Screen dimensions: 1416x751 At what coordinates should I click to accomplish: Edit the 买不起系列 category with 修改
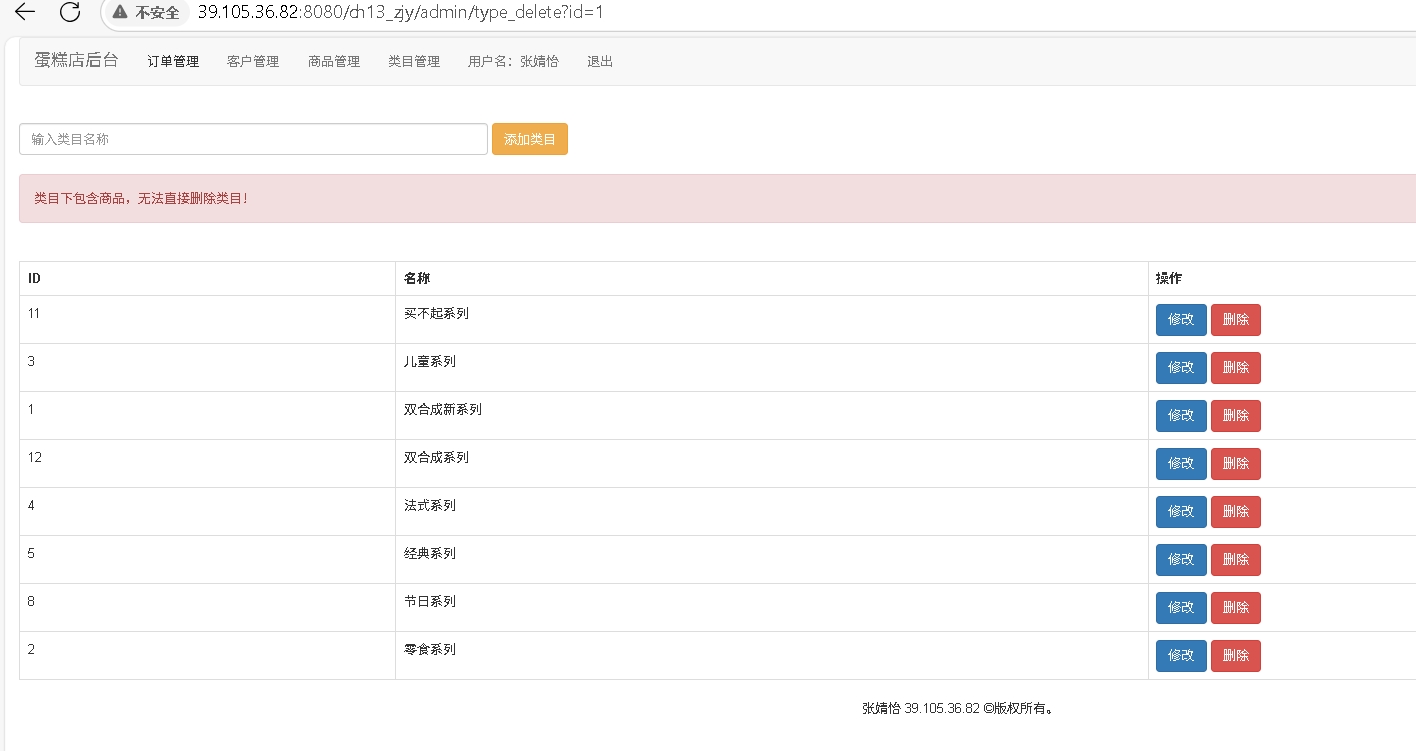coord(1181,320)
